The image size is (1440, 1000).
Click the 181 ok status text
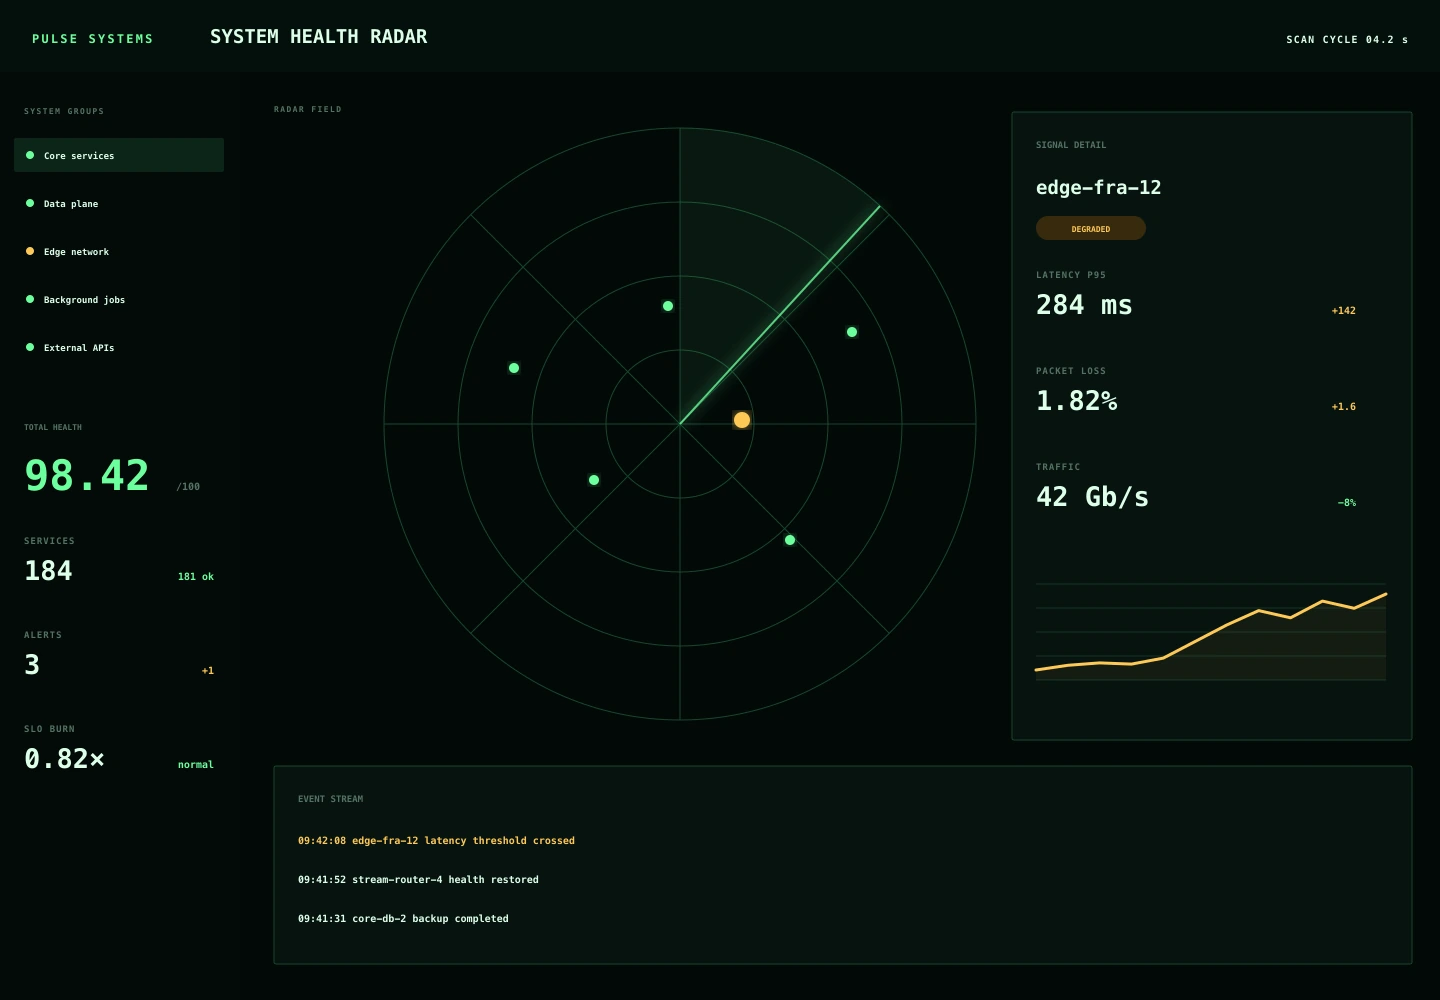coord(195,576)
